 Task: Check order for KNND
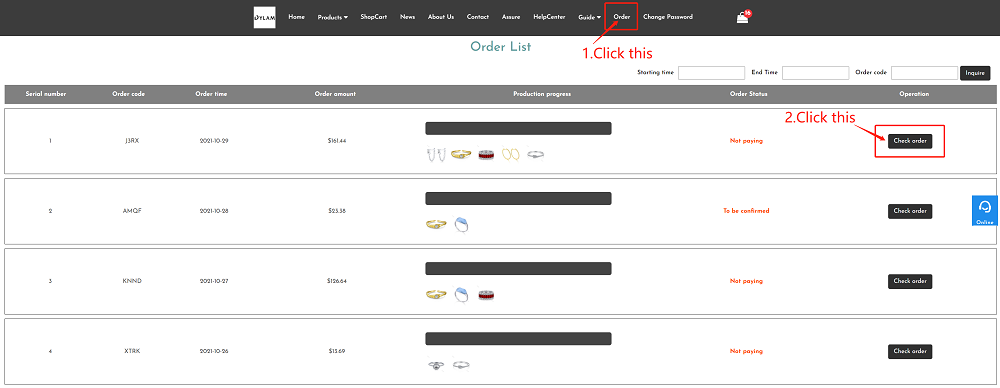point(910,281)
